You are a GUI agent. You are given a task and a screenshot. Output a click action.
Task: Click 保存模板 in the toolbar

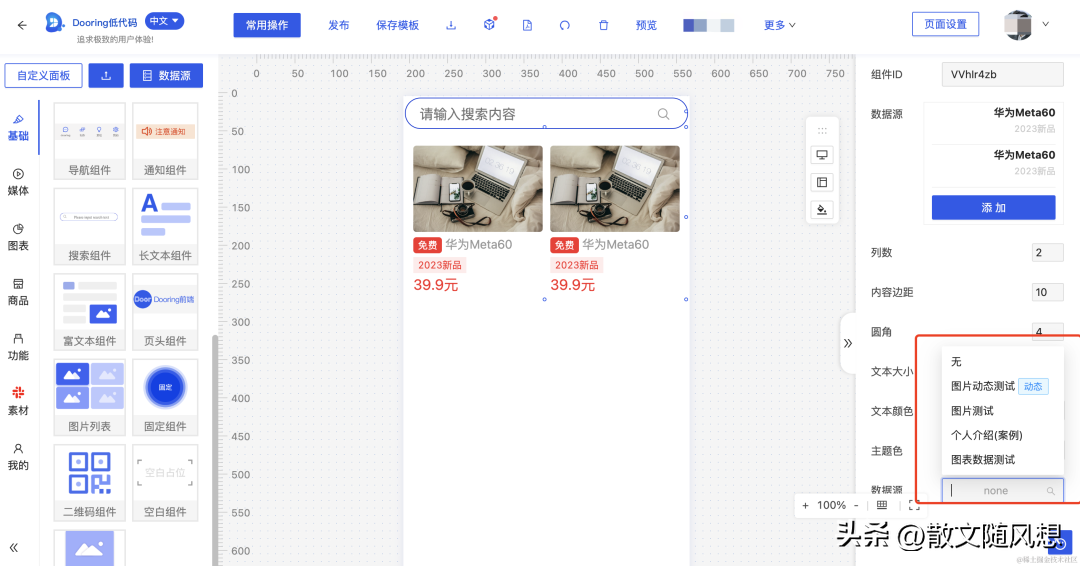(x=397, y=25)
